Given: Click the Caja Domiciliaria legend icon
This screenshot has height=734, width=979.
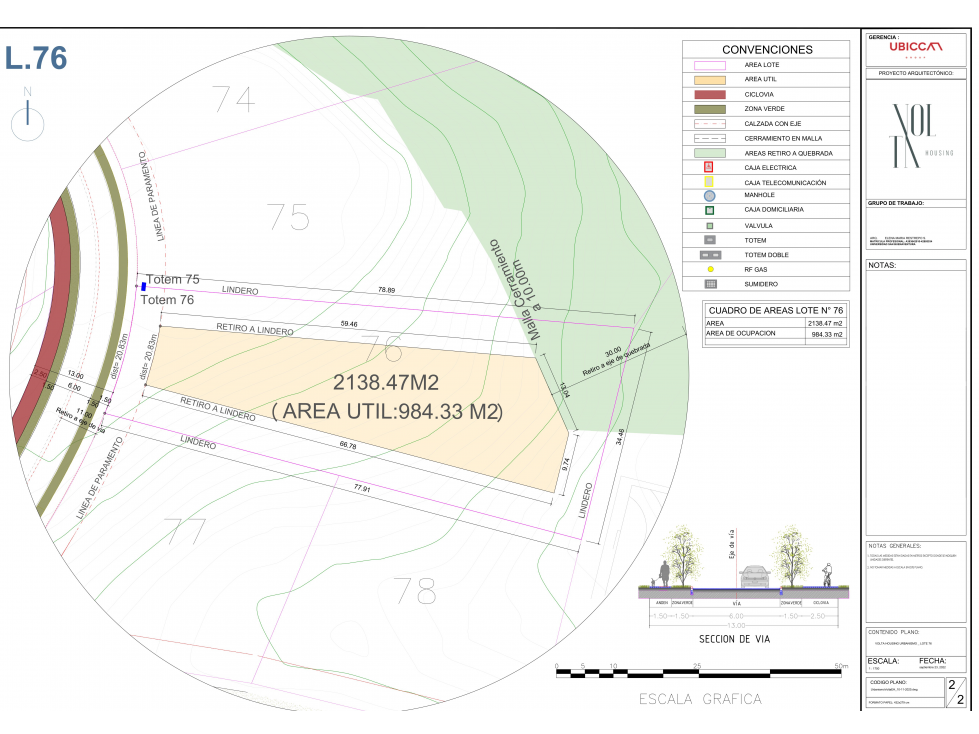Looking at the screenshot, I should (709, 210).
